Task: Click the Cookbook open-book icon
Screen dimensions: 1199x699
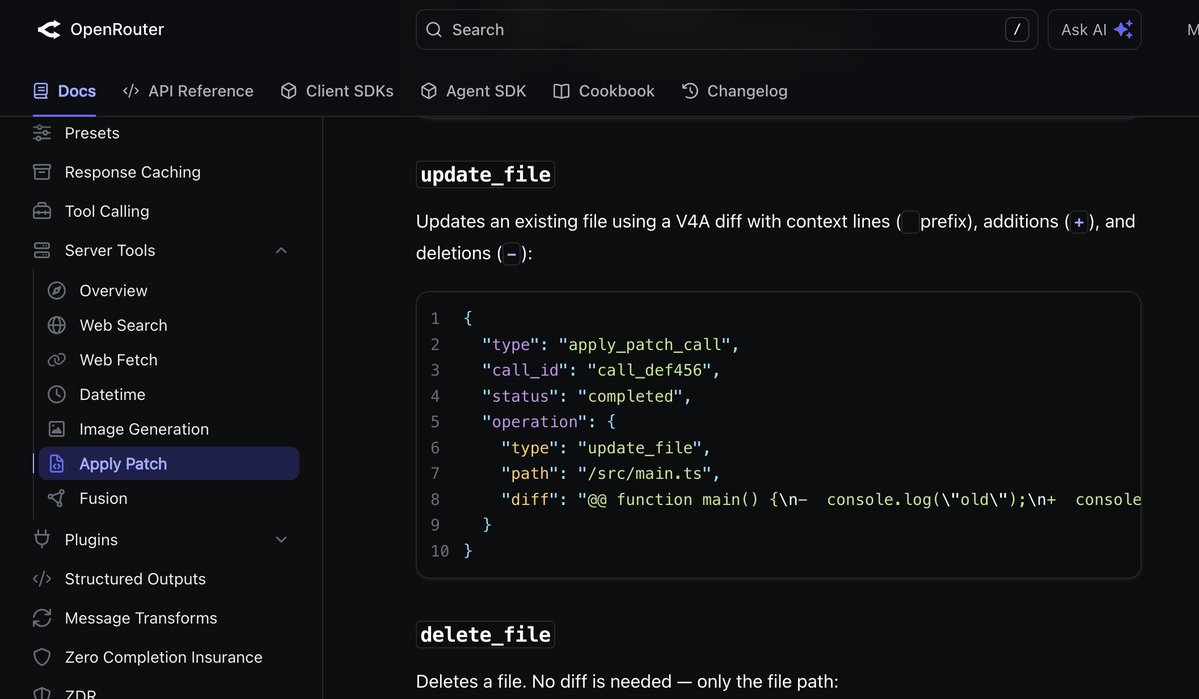Action: click(561, 91)
